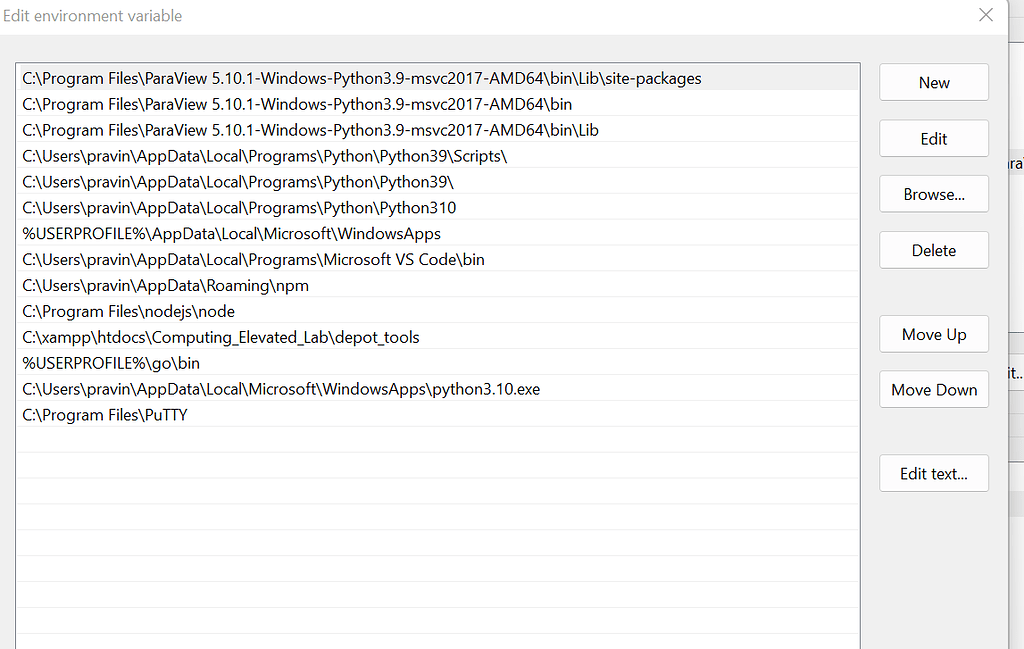Select the ParaView site-packages path entry
The height and width of the screenshot is (649, 1024).
[x=360, y=78]
